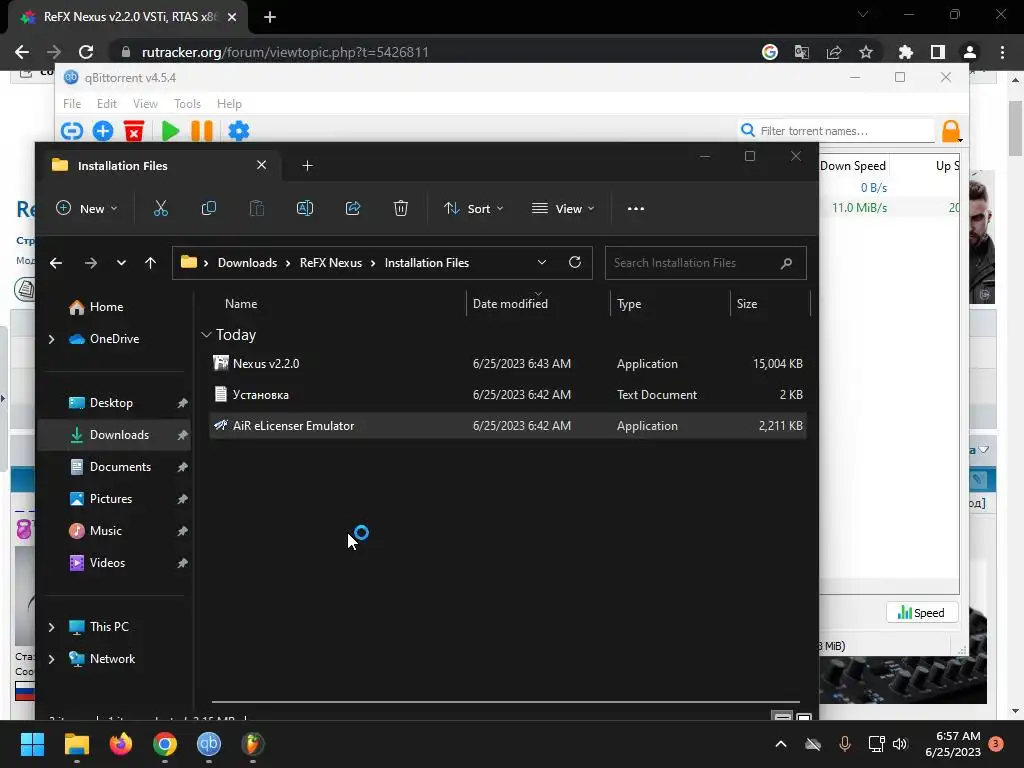Expand This PC in navigation pane
This screenshot has height=768, width=1024.
tap(52, 627)
